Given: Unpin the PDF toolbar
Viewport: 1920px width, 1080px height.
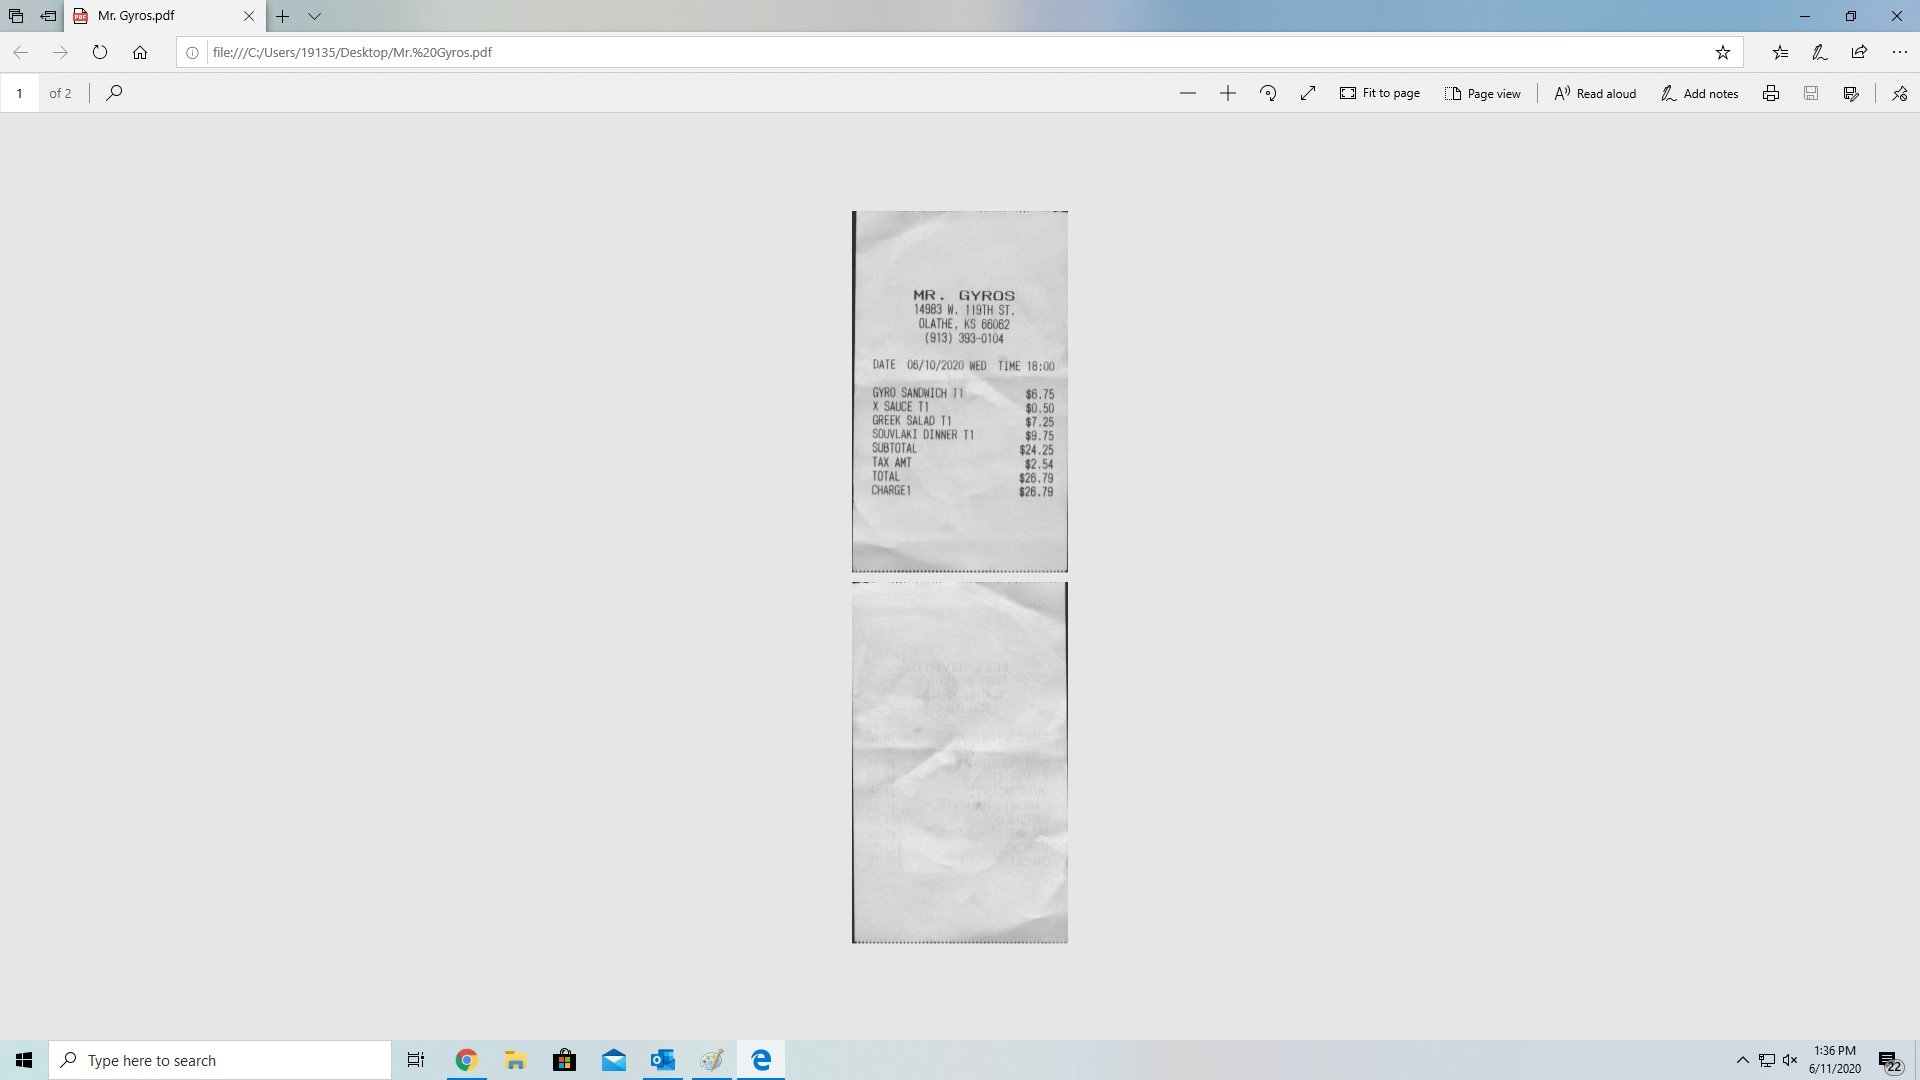Looking at the screenshot, I should 1899,93.
